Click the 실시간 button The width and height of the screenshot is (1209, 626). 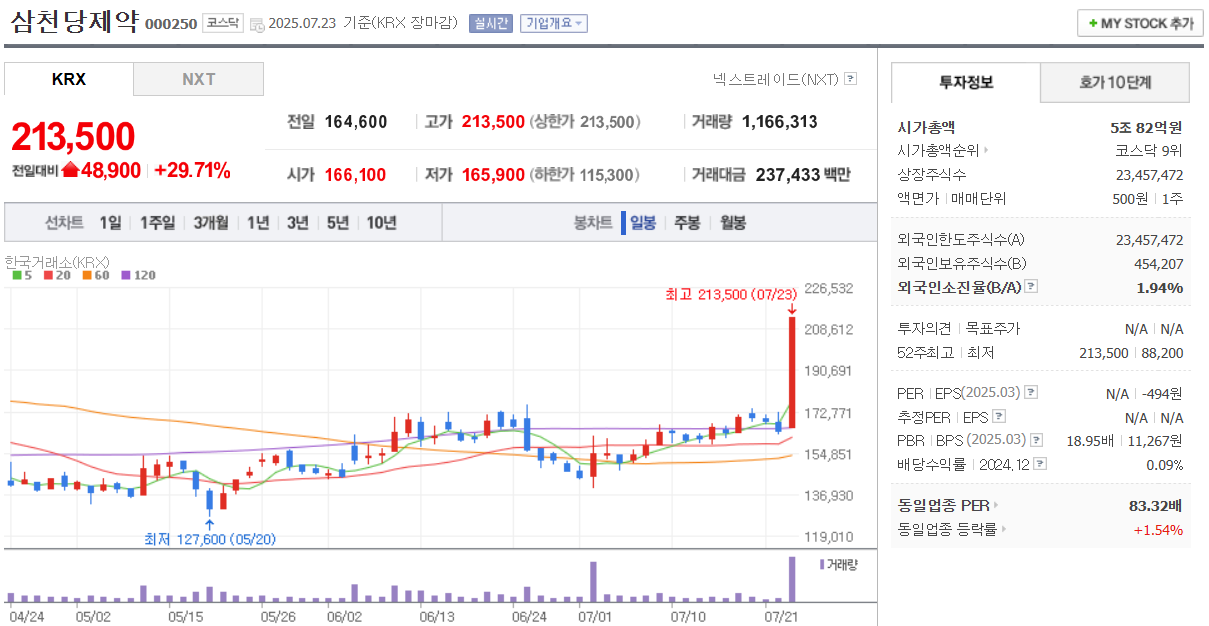coord(490,23)
